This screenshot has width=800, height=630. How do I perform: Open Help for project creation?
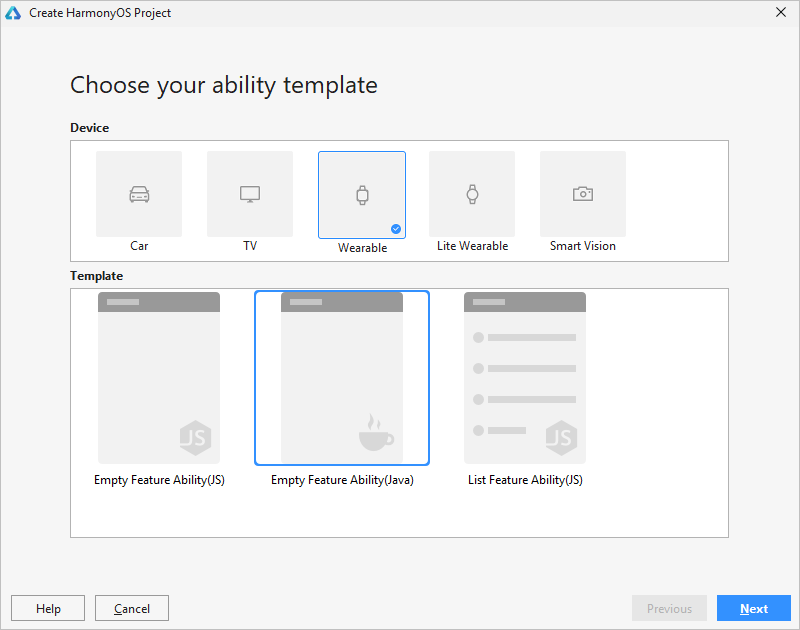[x=48, y=608]
